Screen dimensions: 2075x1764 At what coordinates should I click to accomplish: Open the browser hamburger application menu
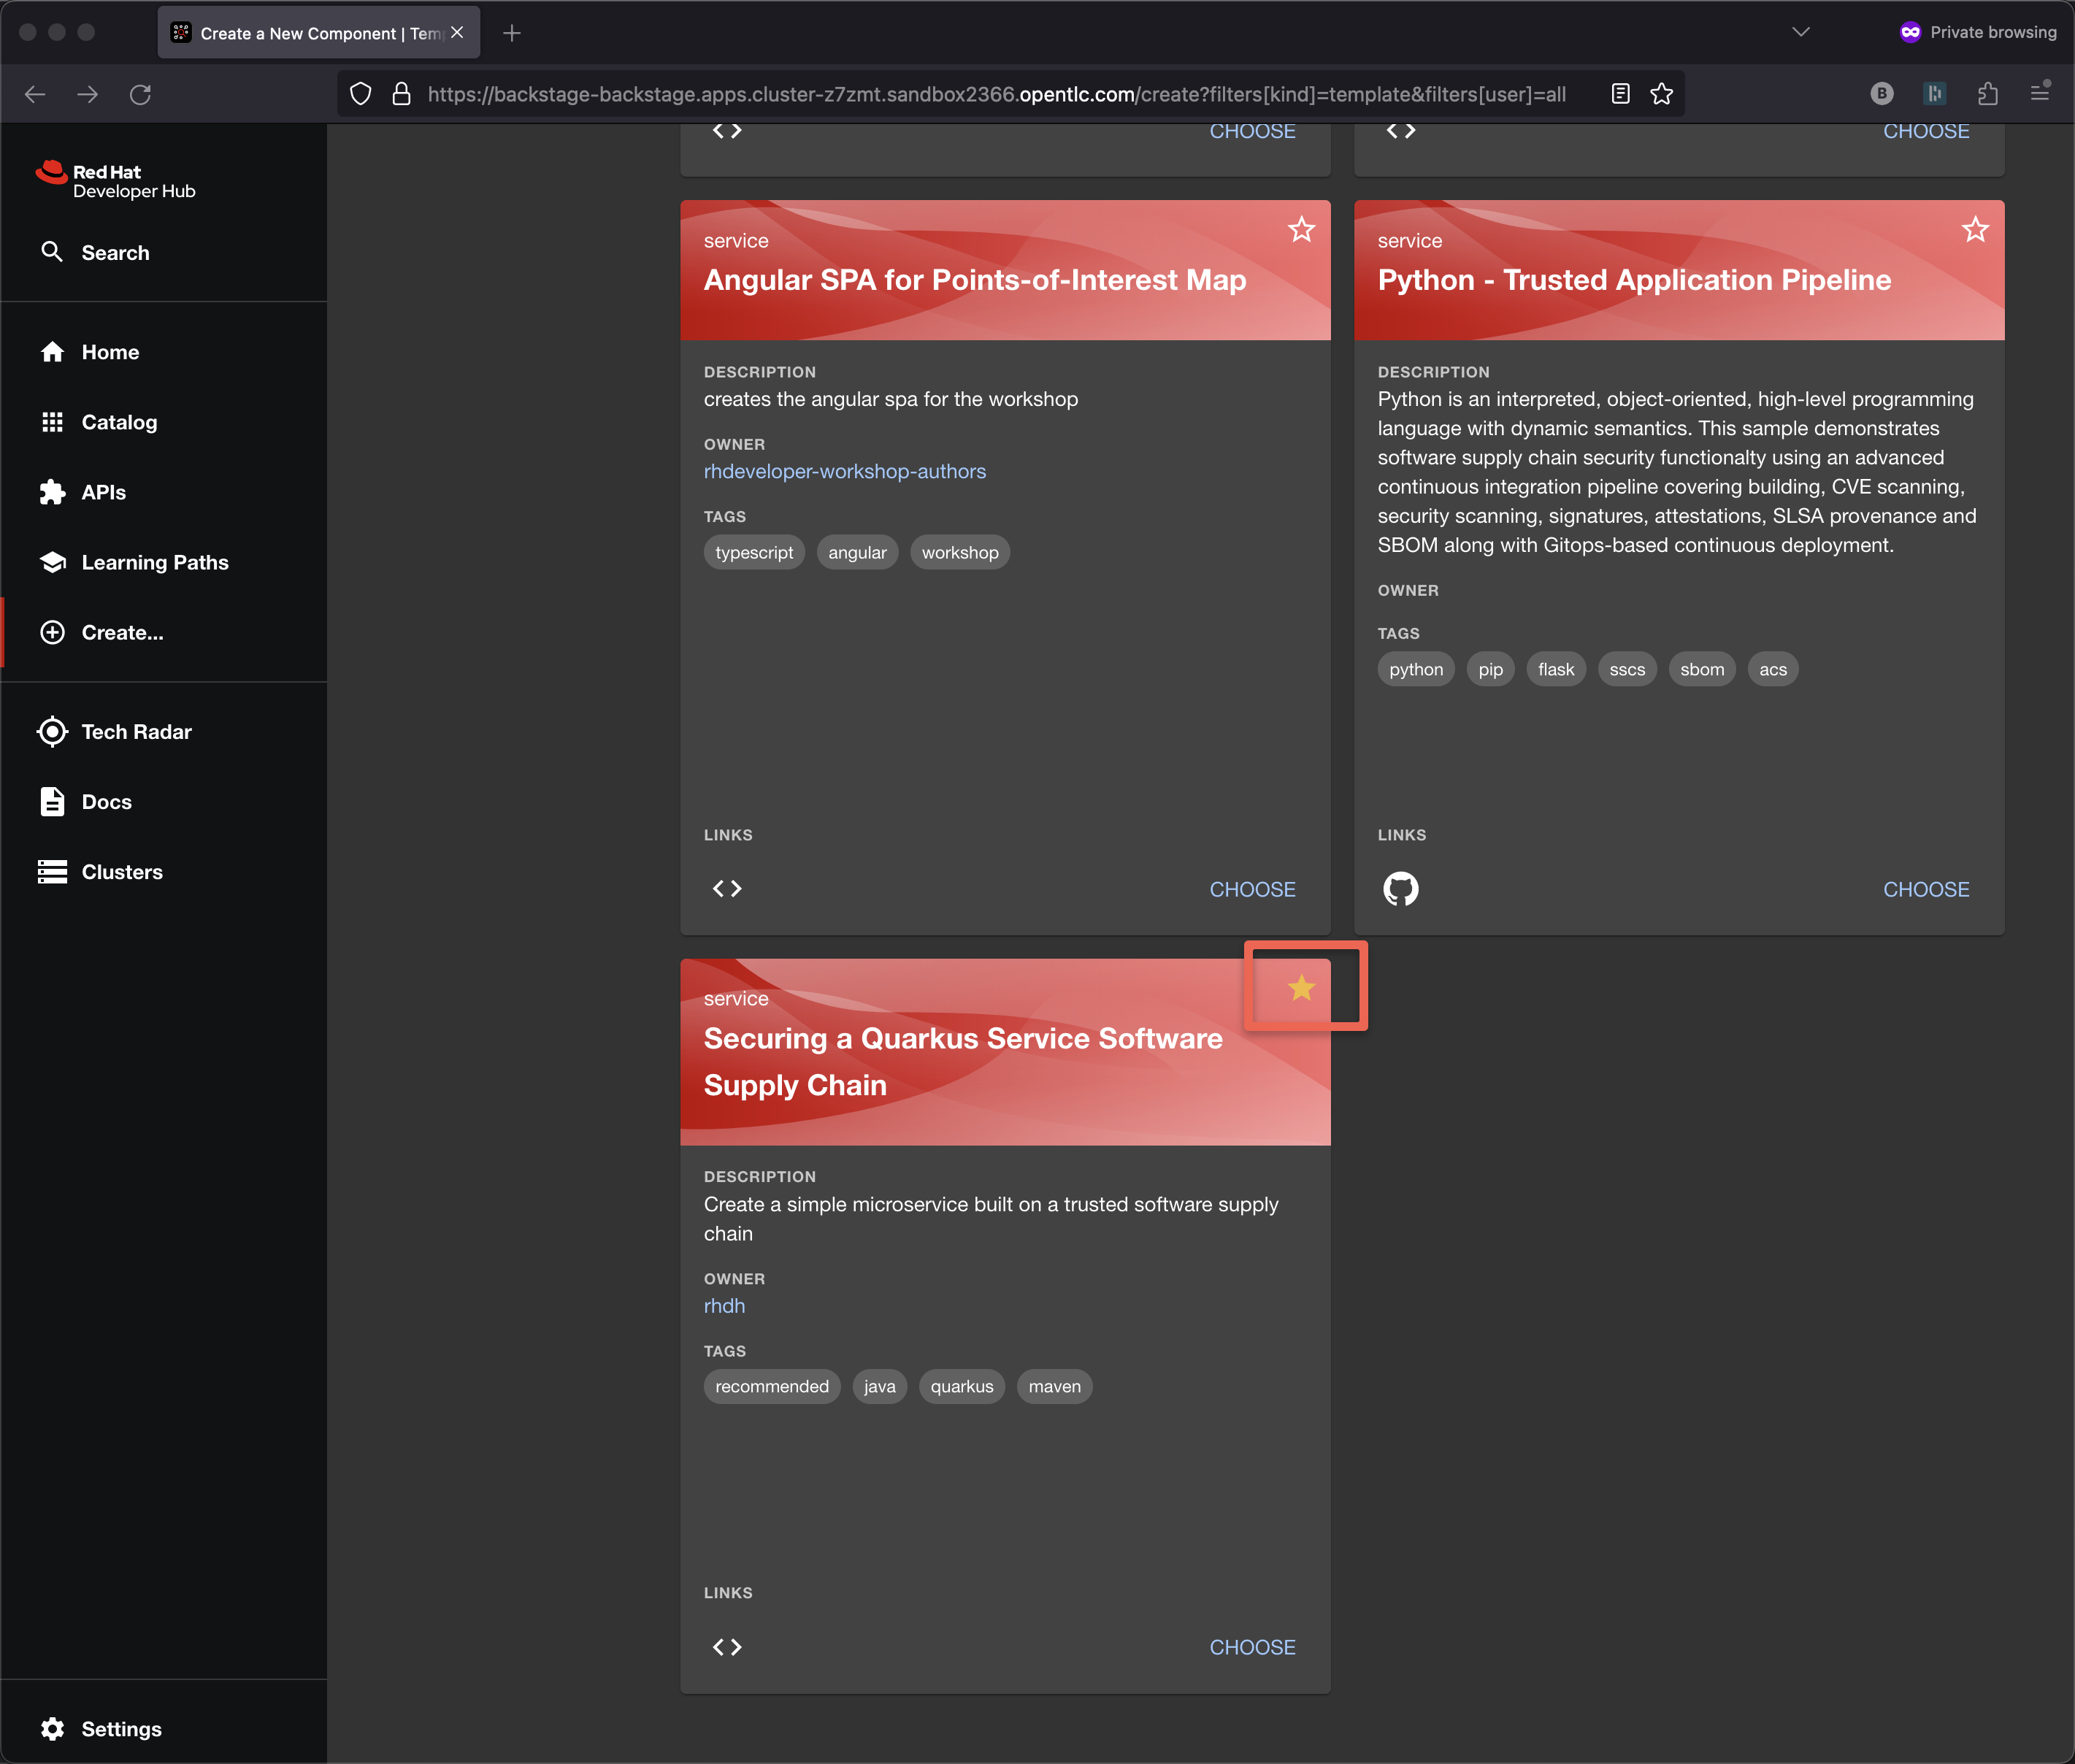(2040, 93)
